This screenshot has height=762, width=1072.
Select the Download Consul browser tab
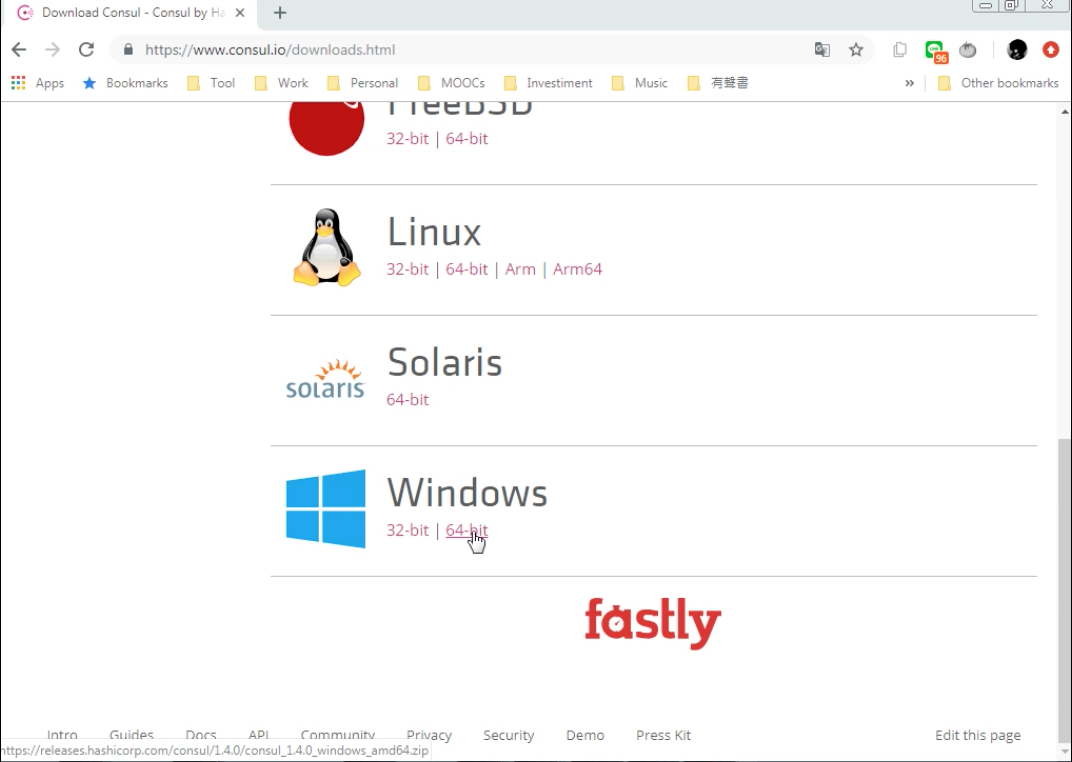(130, 13)
